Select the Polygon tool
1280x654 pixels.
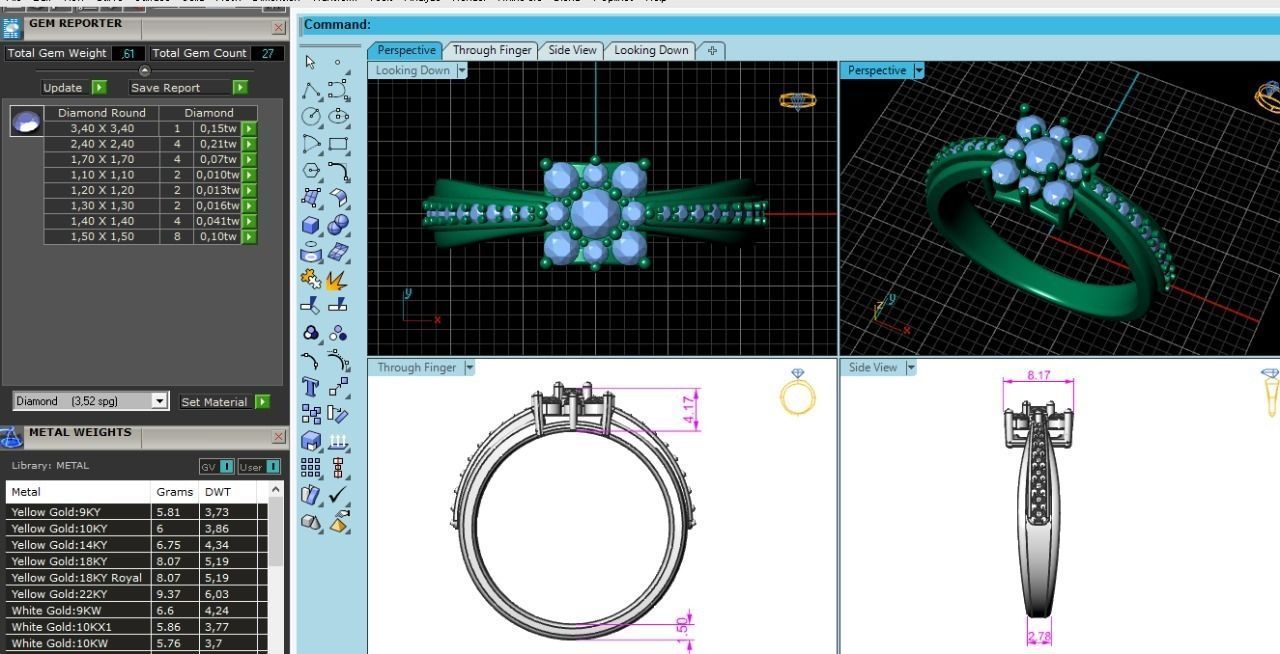[x=311, y=171]
